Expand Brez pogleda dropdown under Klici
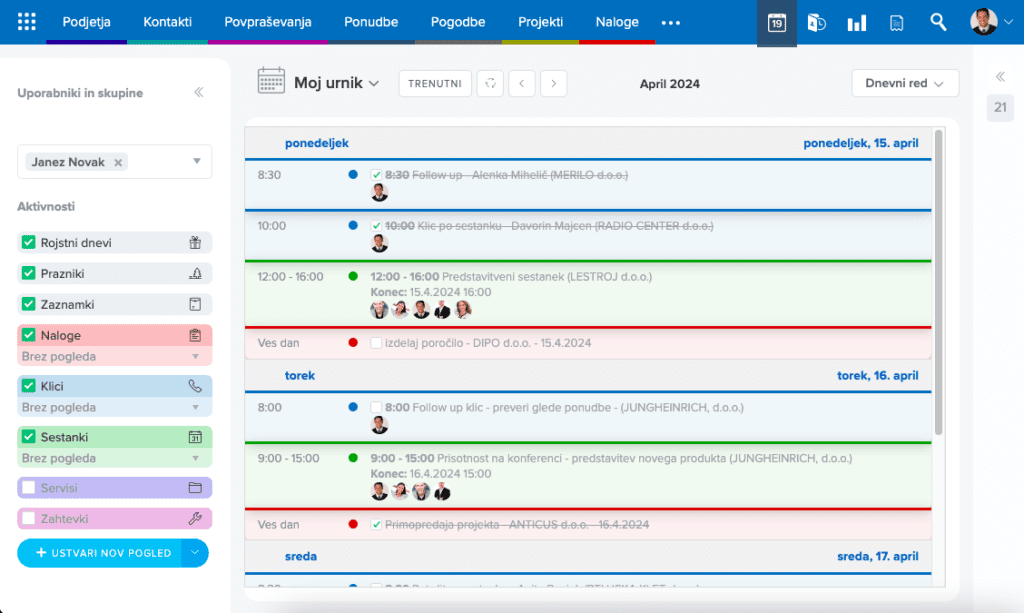Viewport: 1024px width, 613px height. click(195, 407)
